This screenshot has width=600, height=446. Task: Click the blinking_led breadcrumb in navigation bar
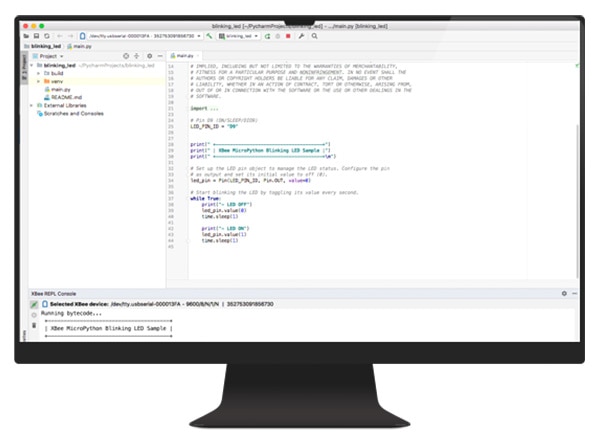click(x=44, y=45)
